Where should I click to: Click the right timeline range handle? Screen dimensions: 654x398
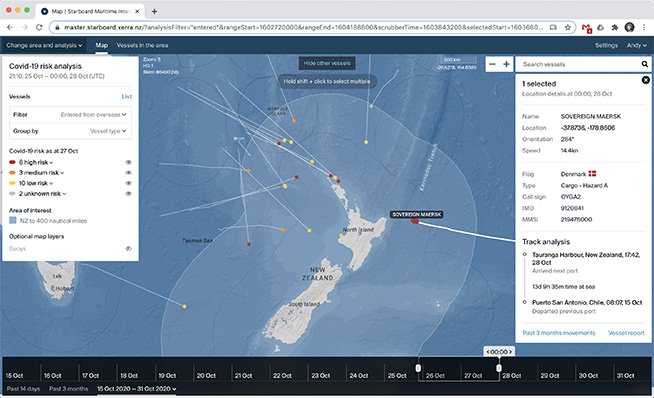499,368
